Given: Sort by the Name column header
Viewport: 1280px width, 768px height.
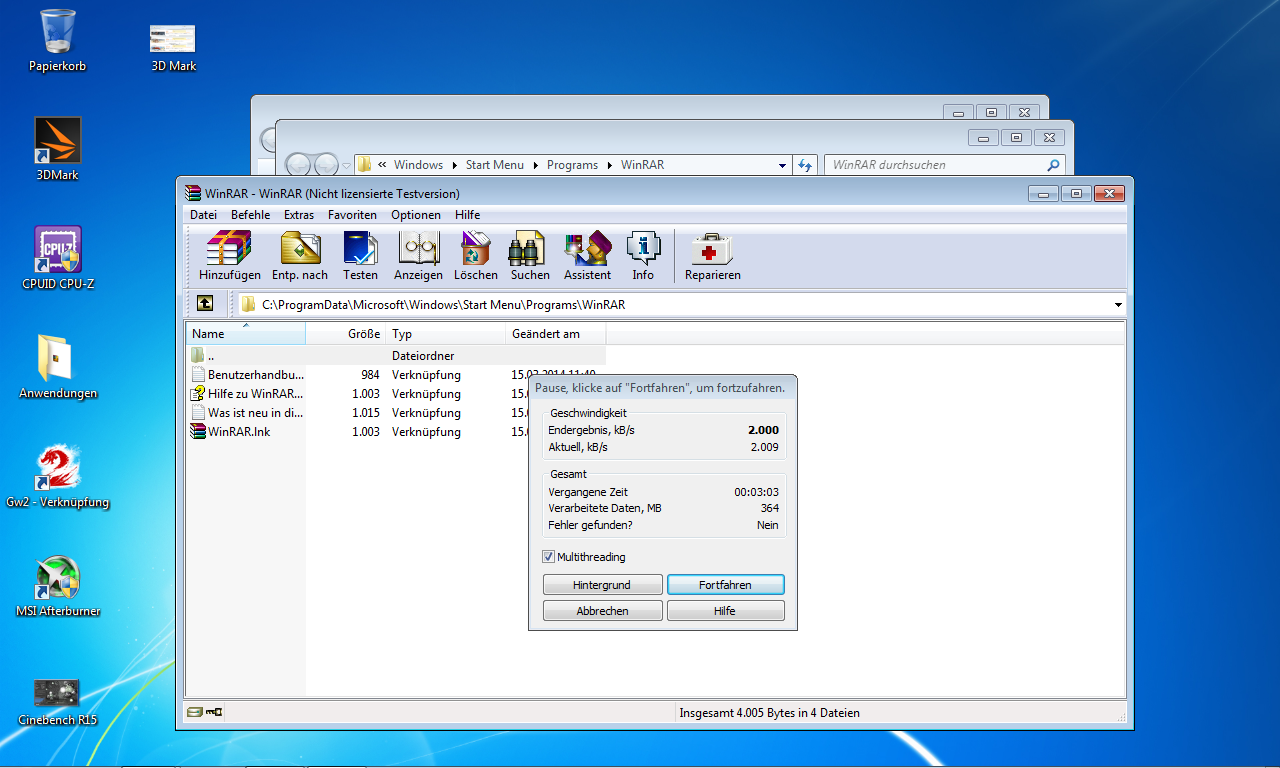Looking at the screenshot, I should [246, 334].
